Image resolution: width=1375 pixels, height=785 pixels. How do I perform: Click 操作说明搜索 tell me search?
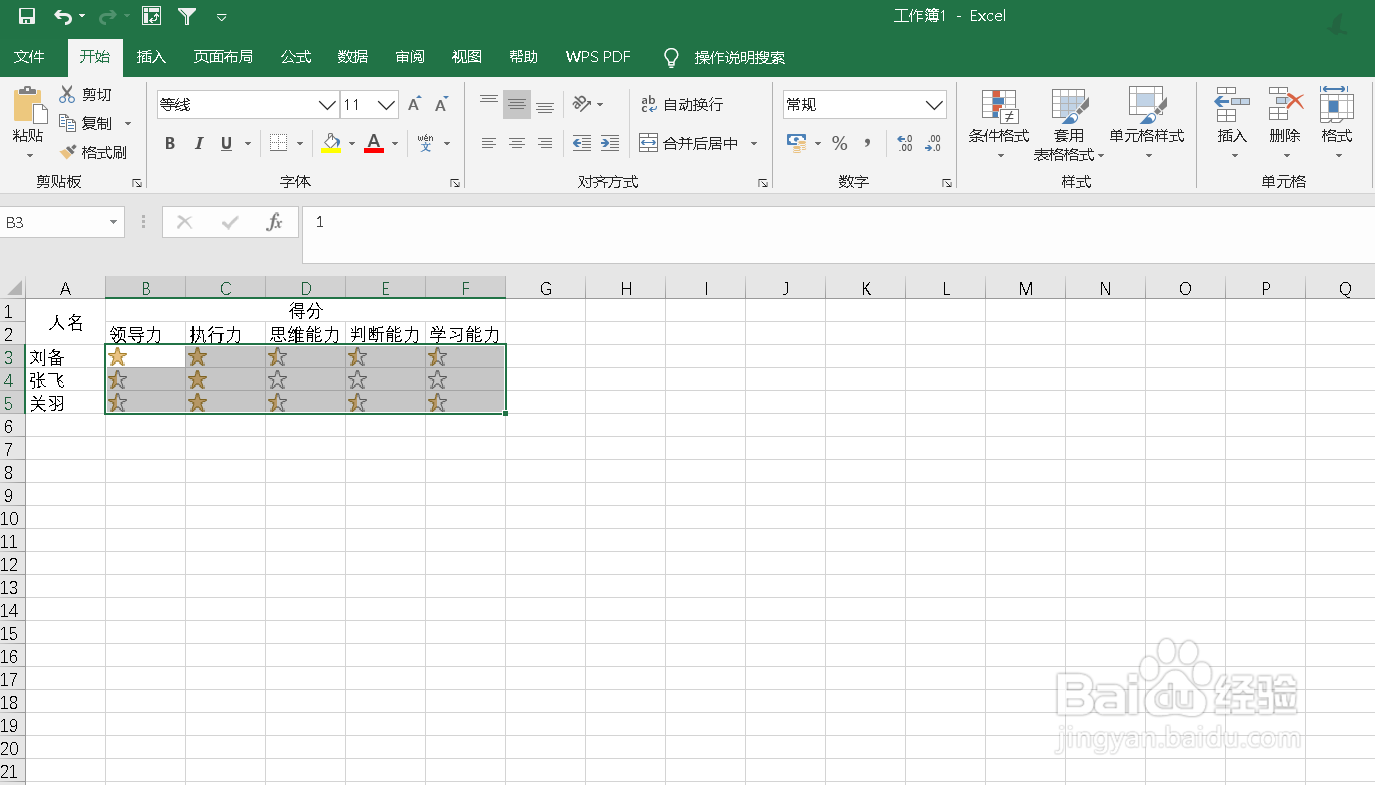point(740,58)
